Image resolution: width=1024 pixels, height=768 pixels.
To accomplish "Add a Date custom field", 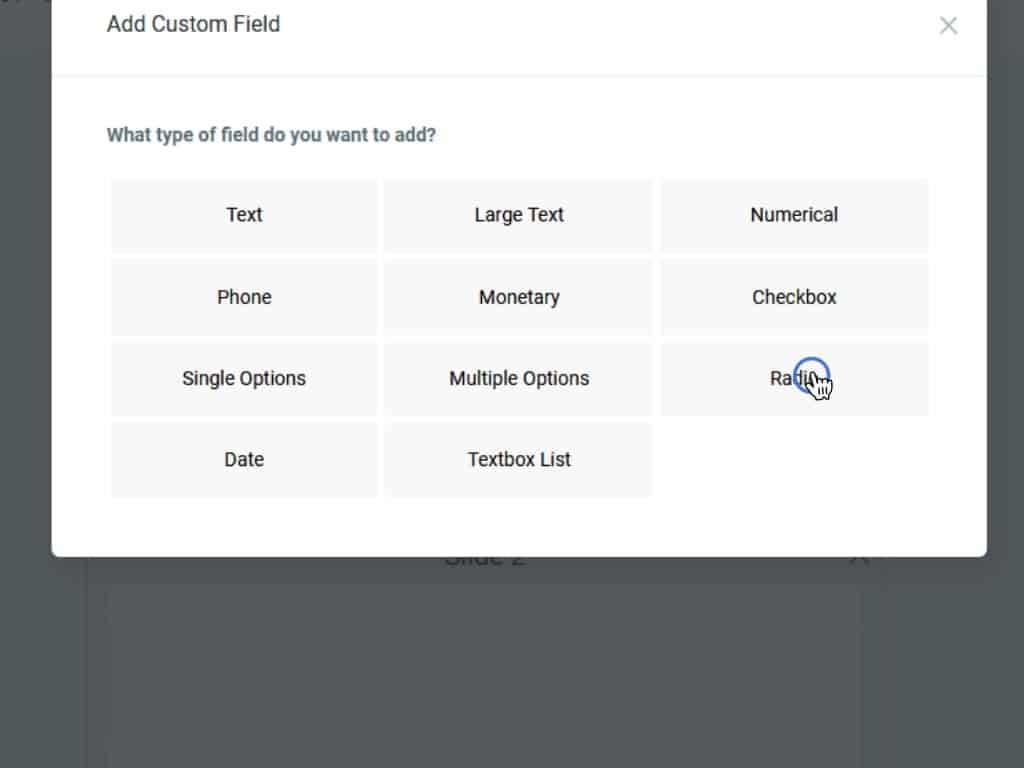I will (244, 460).
